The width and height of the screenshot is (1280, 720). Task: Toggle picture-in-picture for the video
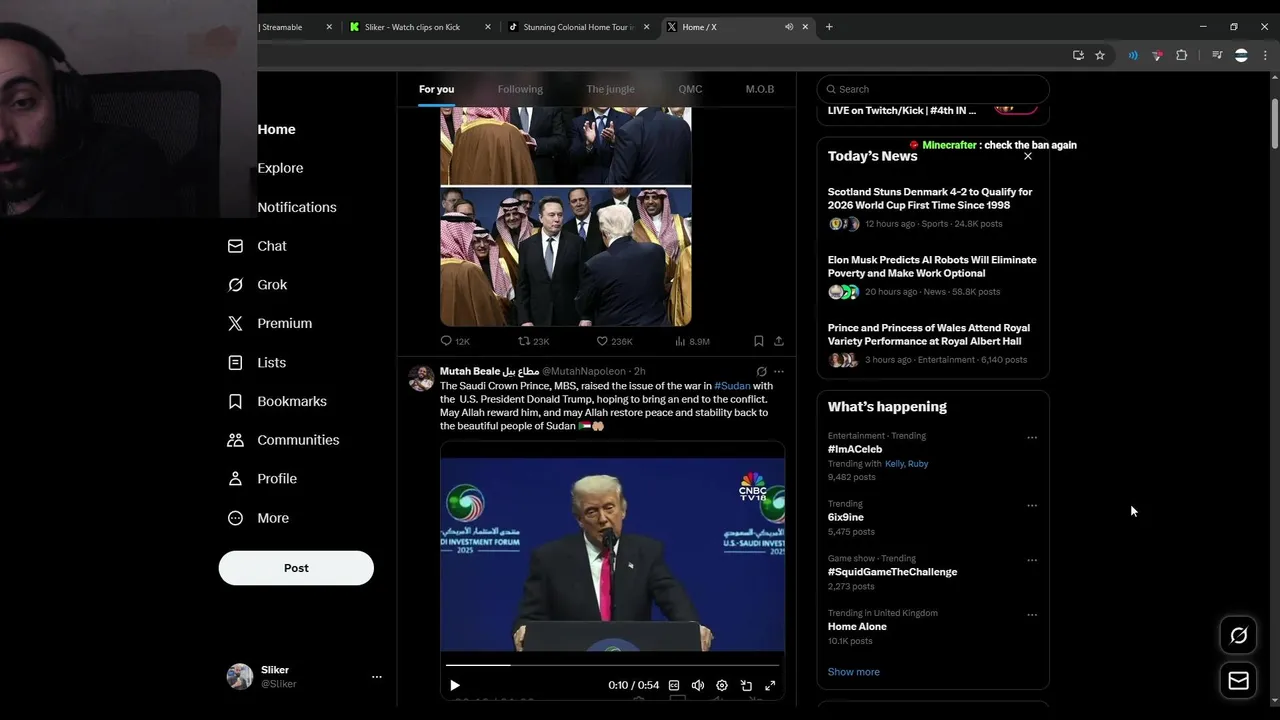746,685
